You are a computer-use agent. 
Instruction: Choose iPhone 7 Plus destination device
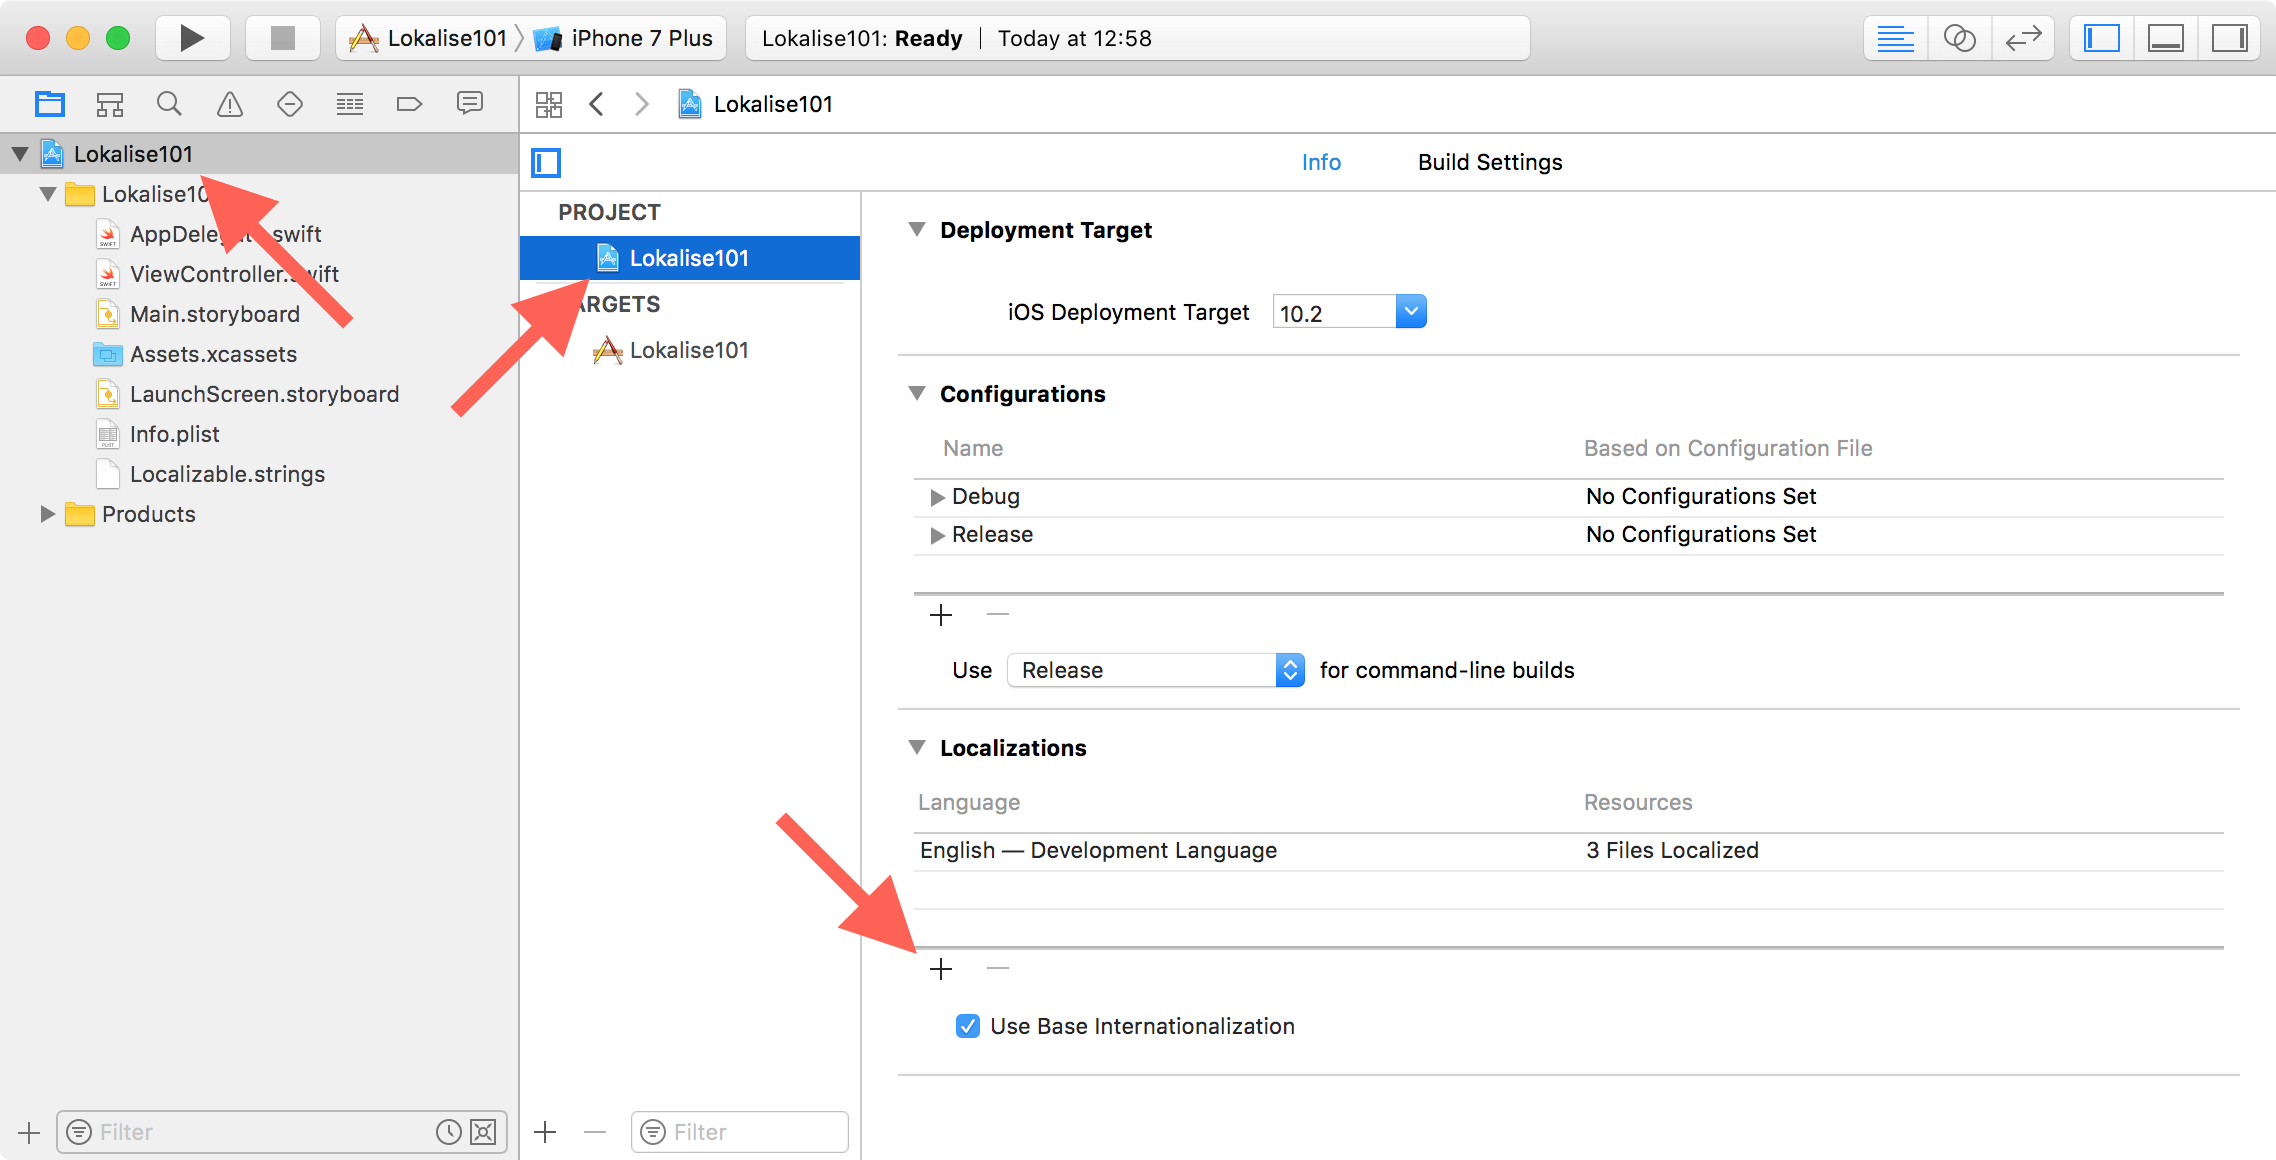[x=624, y=38]
